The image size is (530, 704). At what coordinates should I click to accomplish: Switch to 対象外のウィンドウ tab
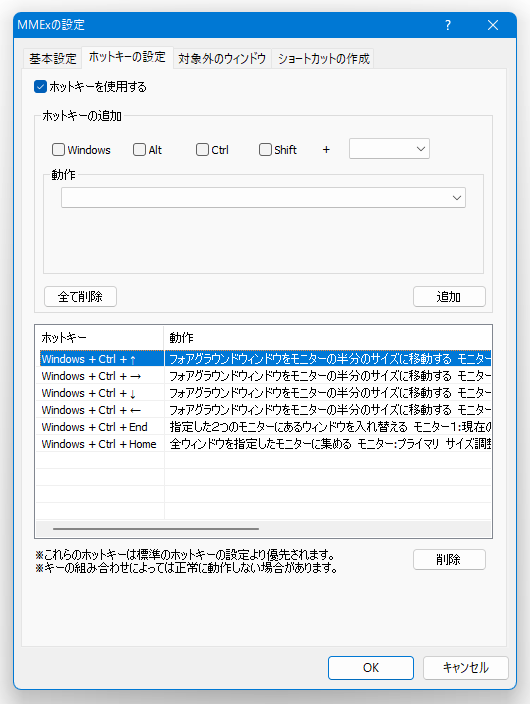[x=222, y=58]
